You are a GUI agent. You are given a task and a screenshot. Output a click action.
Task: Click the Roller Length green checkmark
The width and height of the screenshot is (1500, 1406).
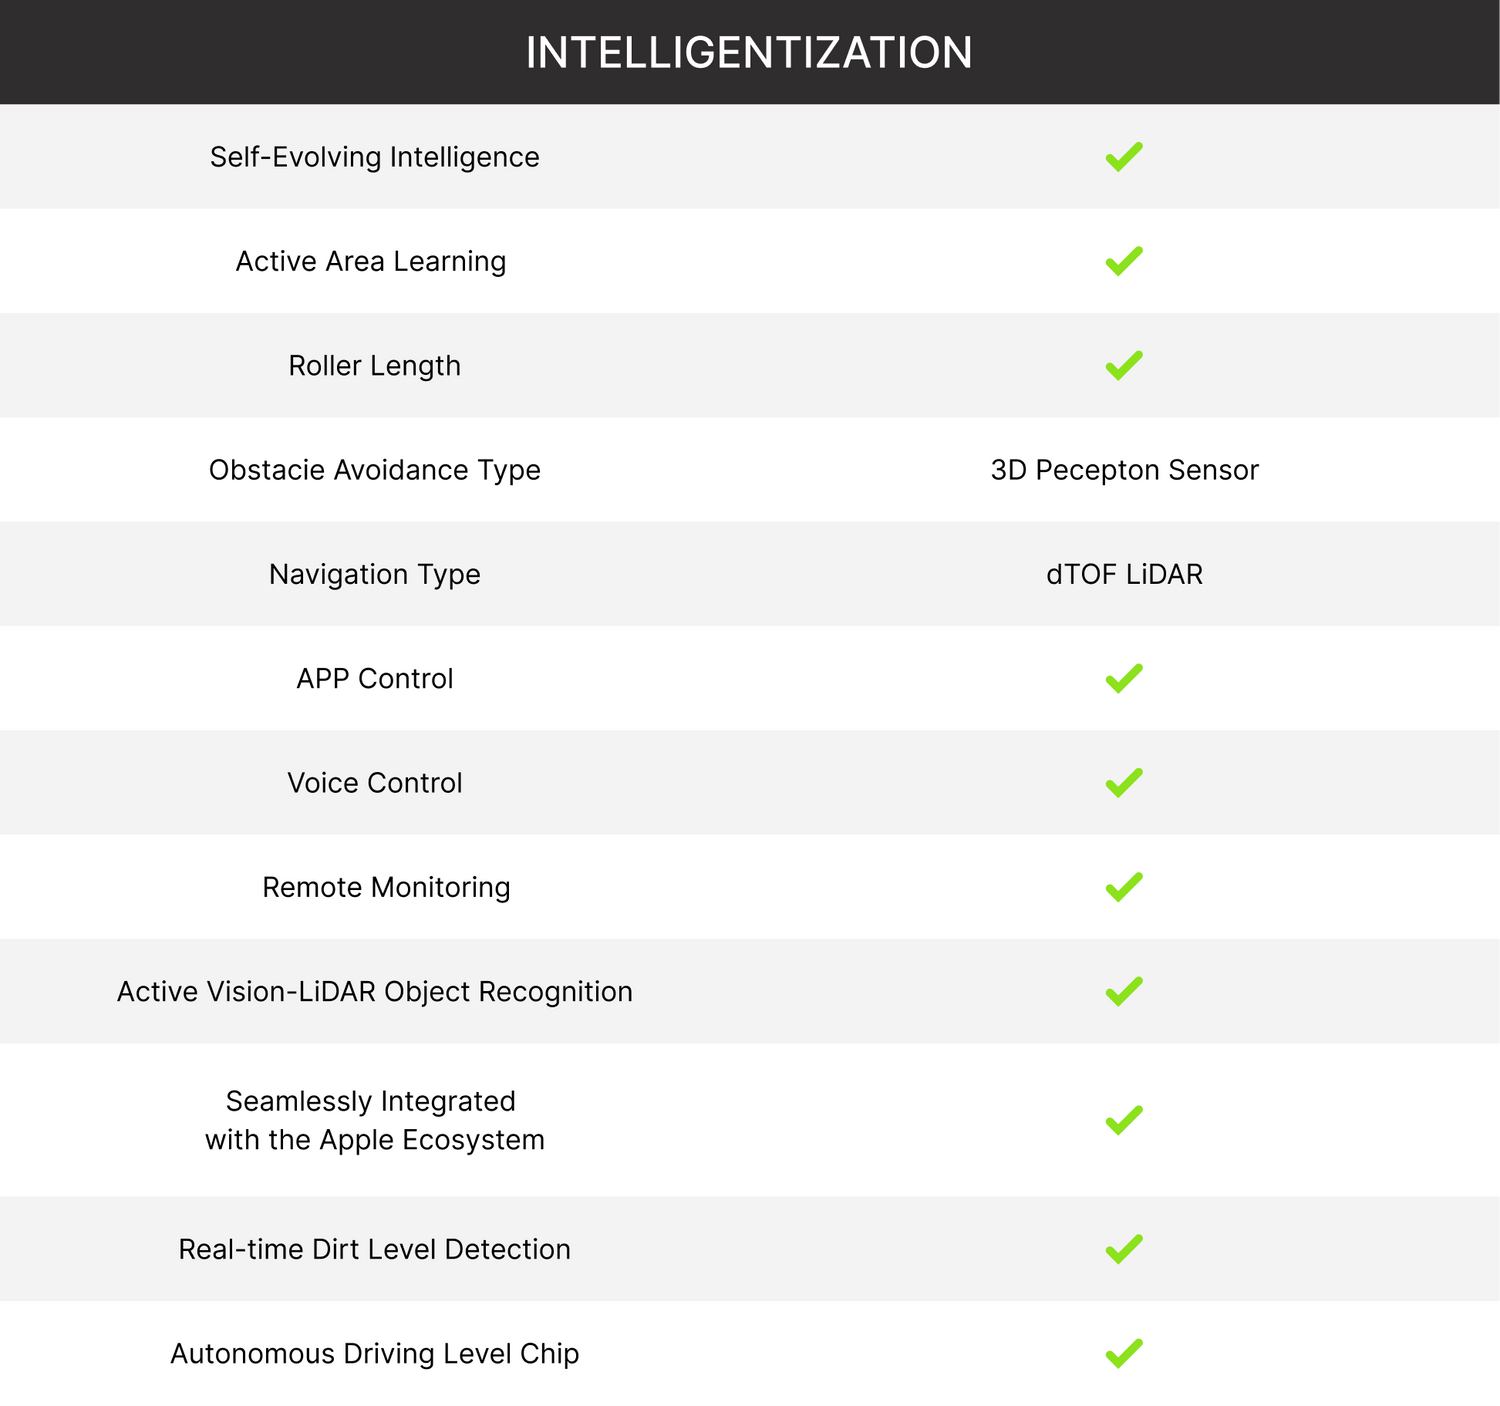click(x=1124, y=365)
